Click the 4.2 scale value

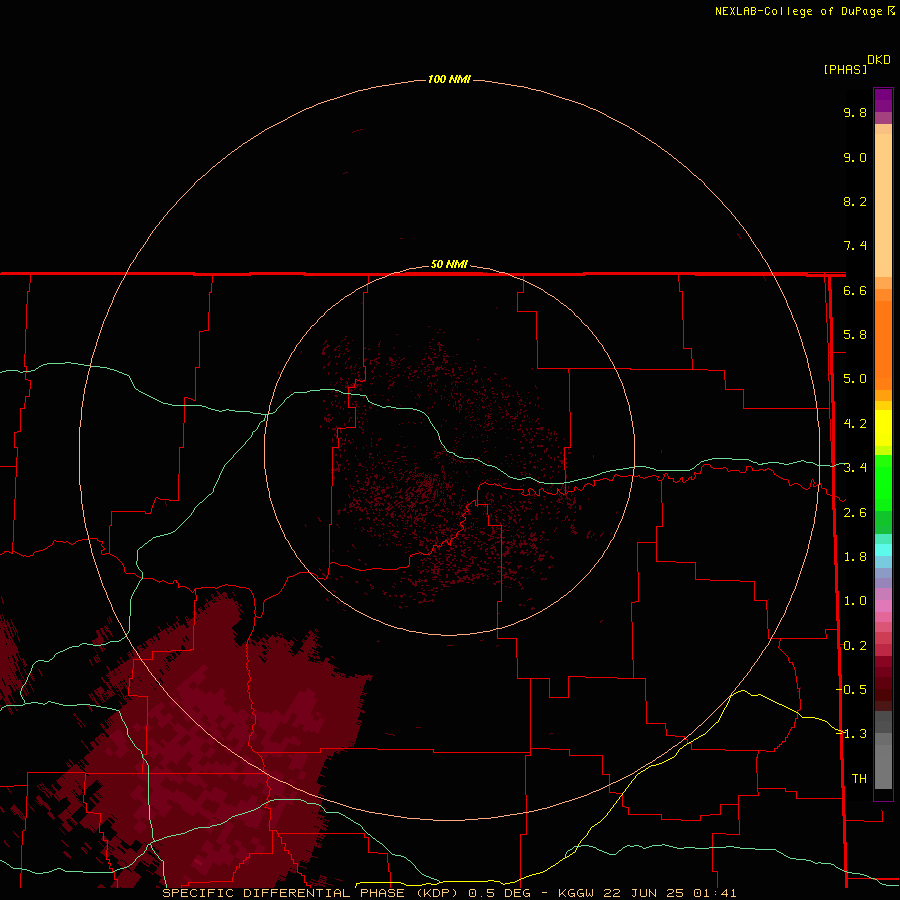coord(855,424)
